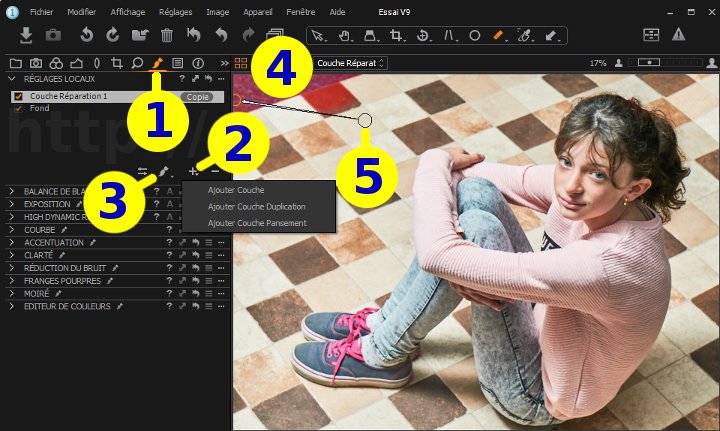This screenshot has height=431, width=720.
Task: Open the Copie dropdown on repair layer
Action: (197, 97)
